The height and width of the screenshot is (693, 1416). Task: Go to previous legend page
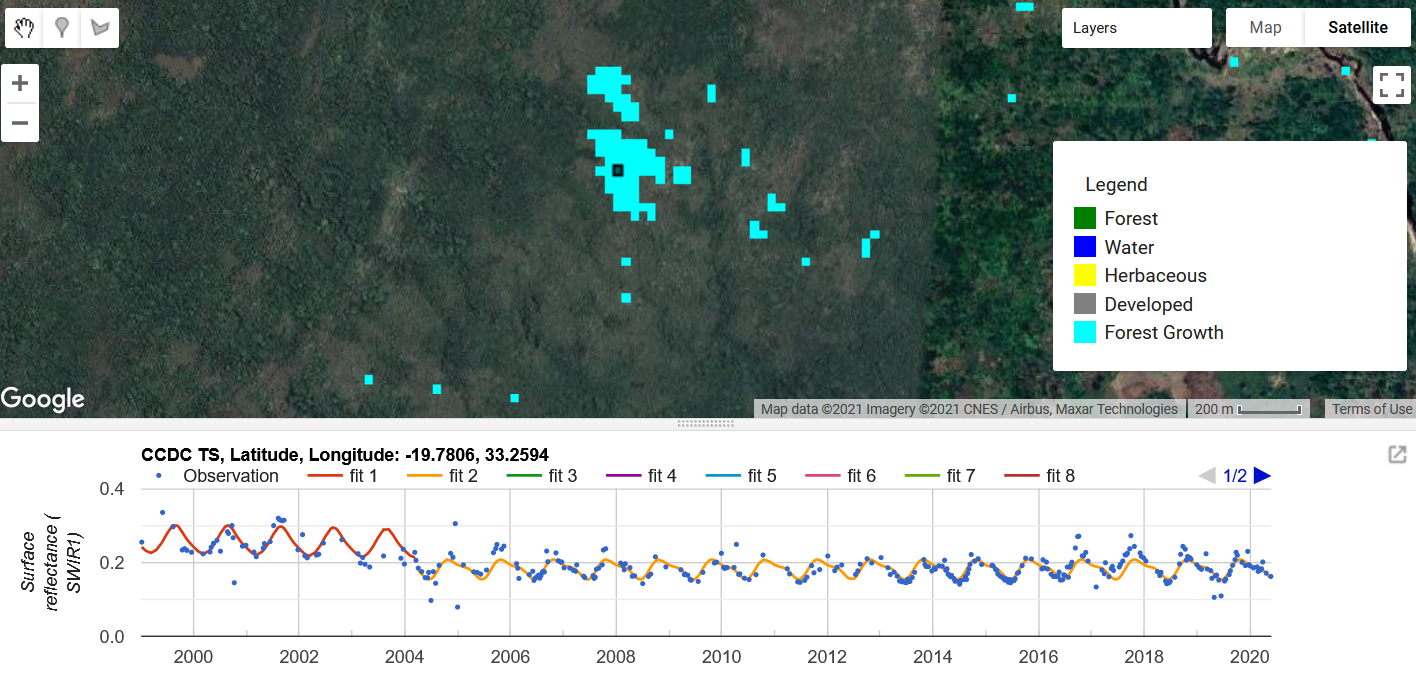[1207, 476]
